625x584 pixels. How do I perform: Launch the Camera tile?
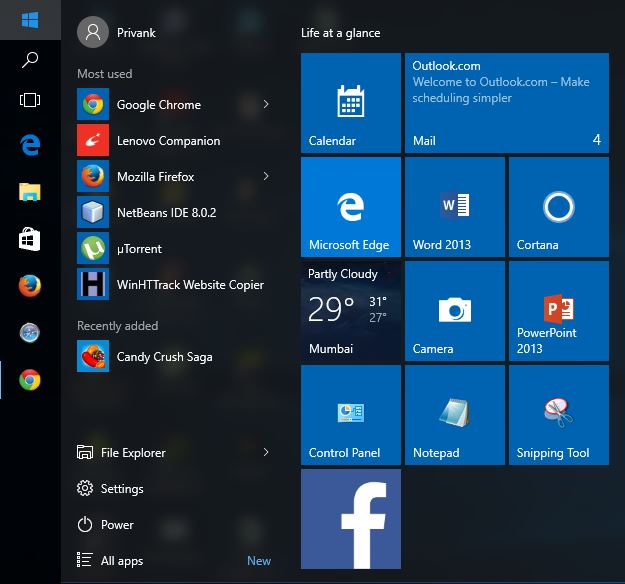pos(455,311)
